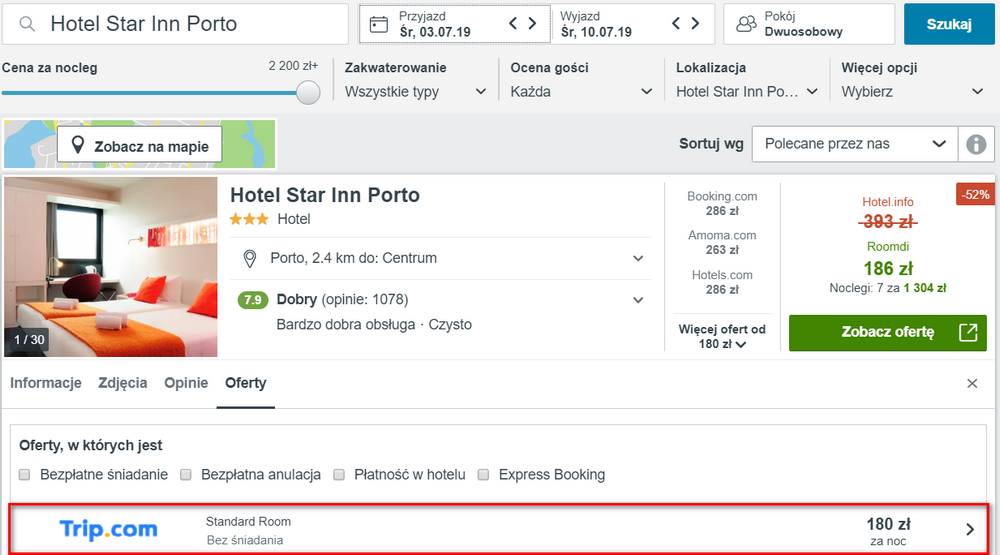Screen dimensions: 1000x555
Task: Open the room type guests icon
Action: pyautogui.click(x=746, y=24)
